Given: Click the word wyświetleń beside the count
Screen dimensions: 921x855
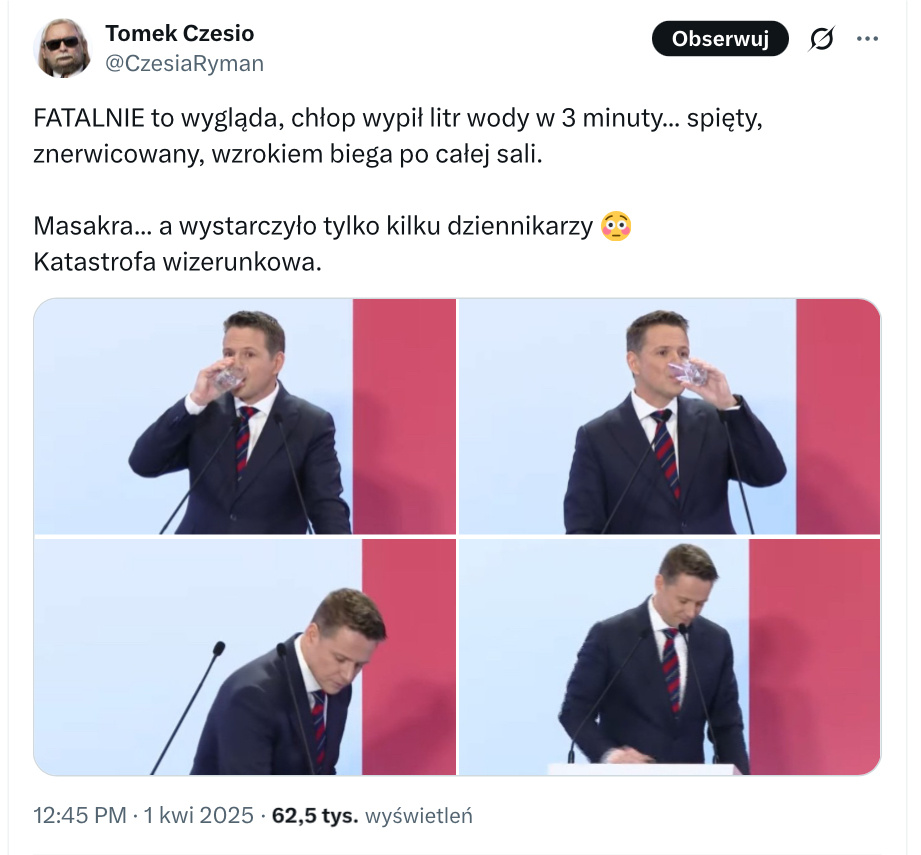Looking at the screenshot, I should point(419,815).
